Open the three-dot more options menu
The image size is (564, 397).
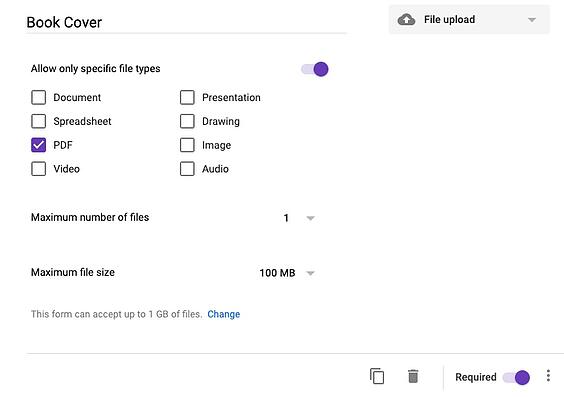pyautogui.click(x=548, y=375)
